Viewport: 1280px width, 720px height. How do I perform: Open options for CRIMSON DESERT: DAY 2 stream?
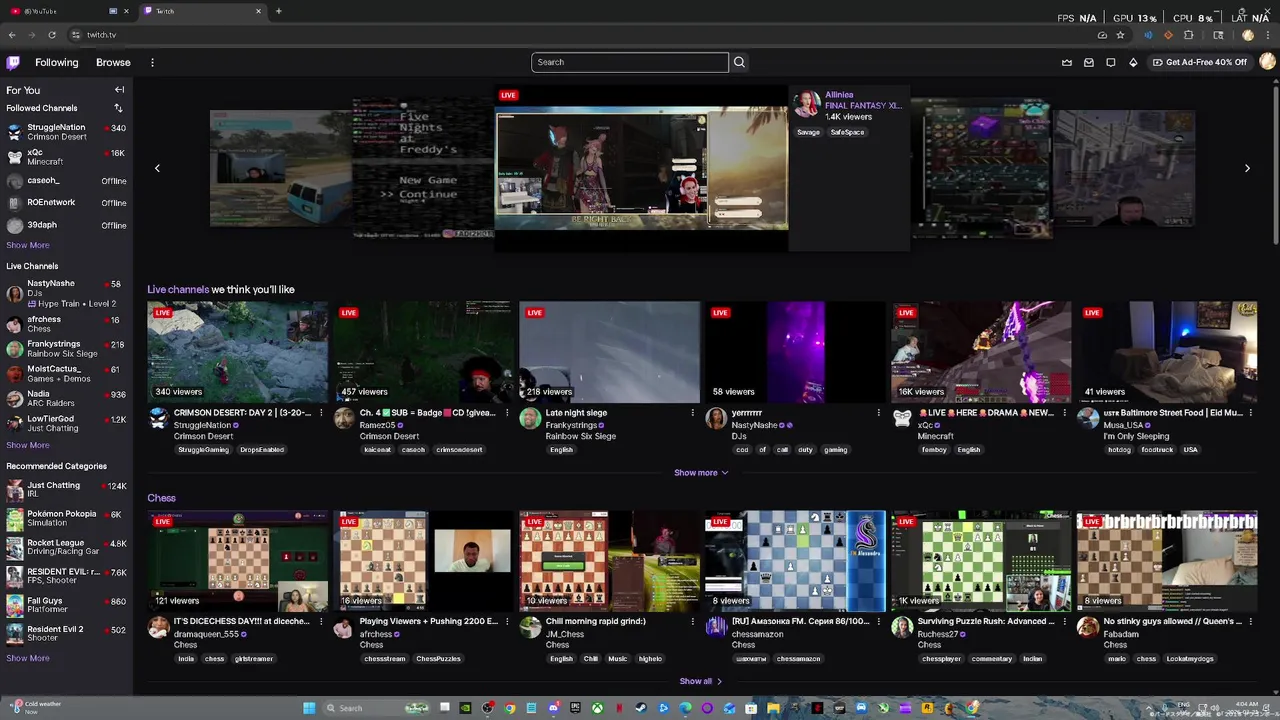321,413
